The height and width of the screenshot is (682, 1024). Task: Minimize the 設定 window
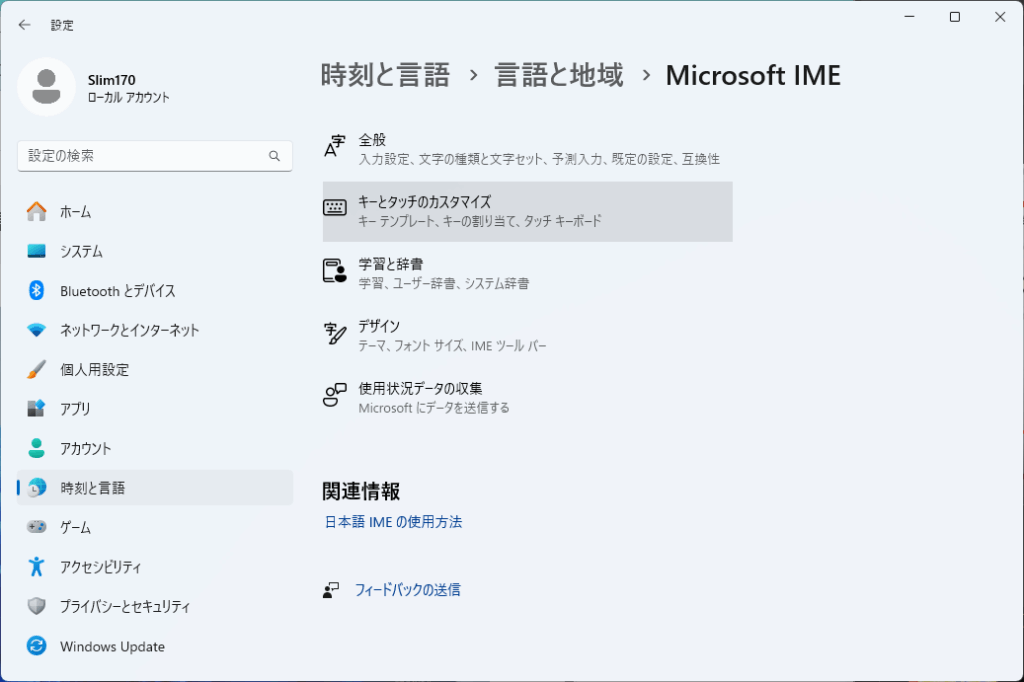tap(909, 17)
